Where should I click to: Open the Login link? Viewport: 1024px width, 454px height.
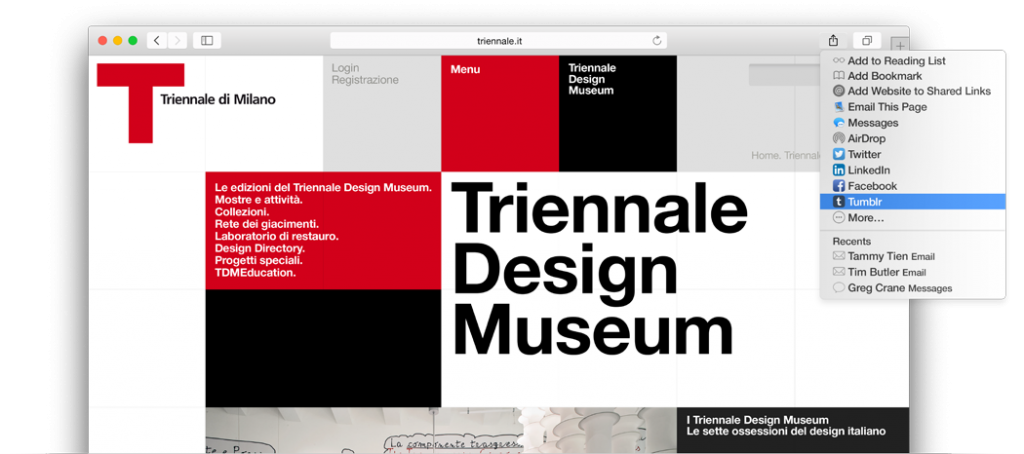[x=345, y=68]
